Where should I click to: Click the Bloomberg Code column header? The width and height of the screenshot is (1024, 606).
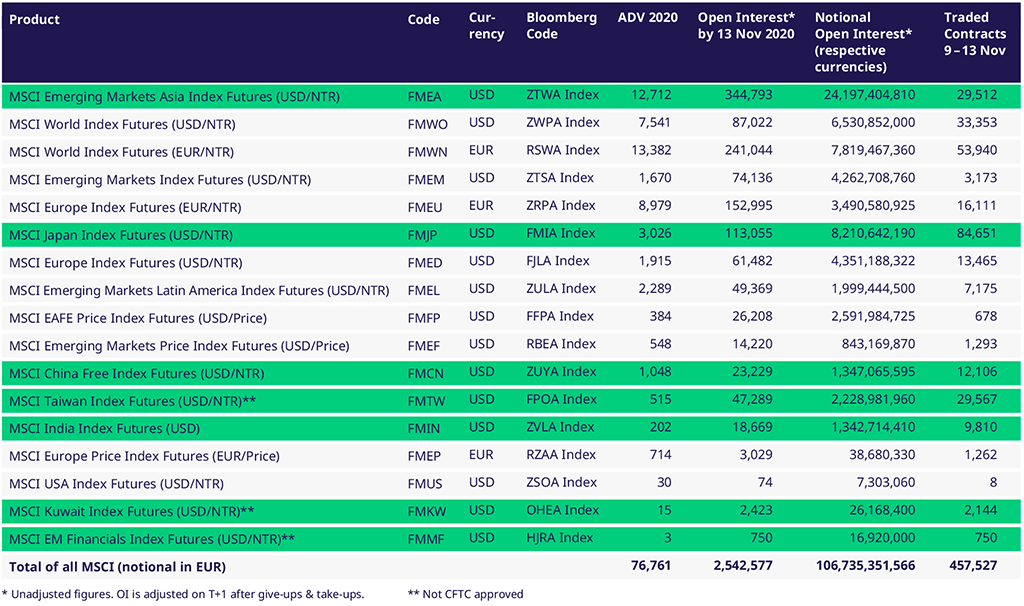561,26
